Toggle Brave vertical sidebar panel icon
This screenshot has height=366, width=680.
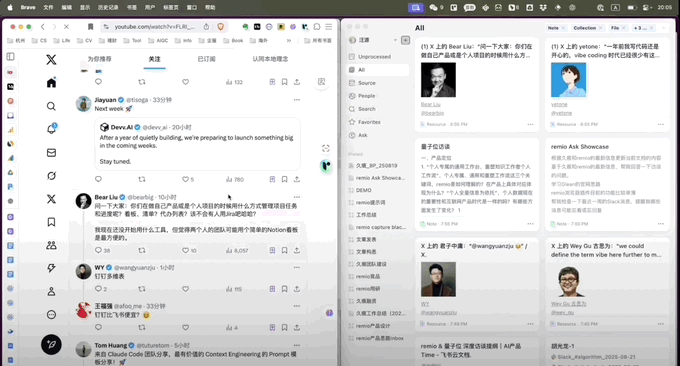tap(10, 56)
